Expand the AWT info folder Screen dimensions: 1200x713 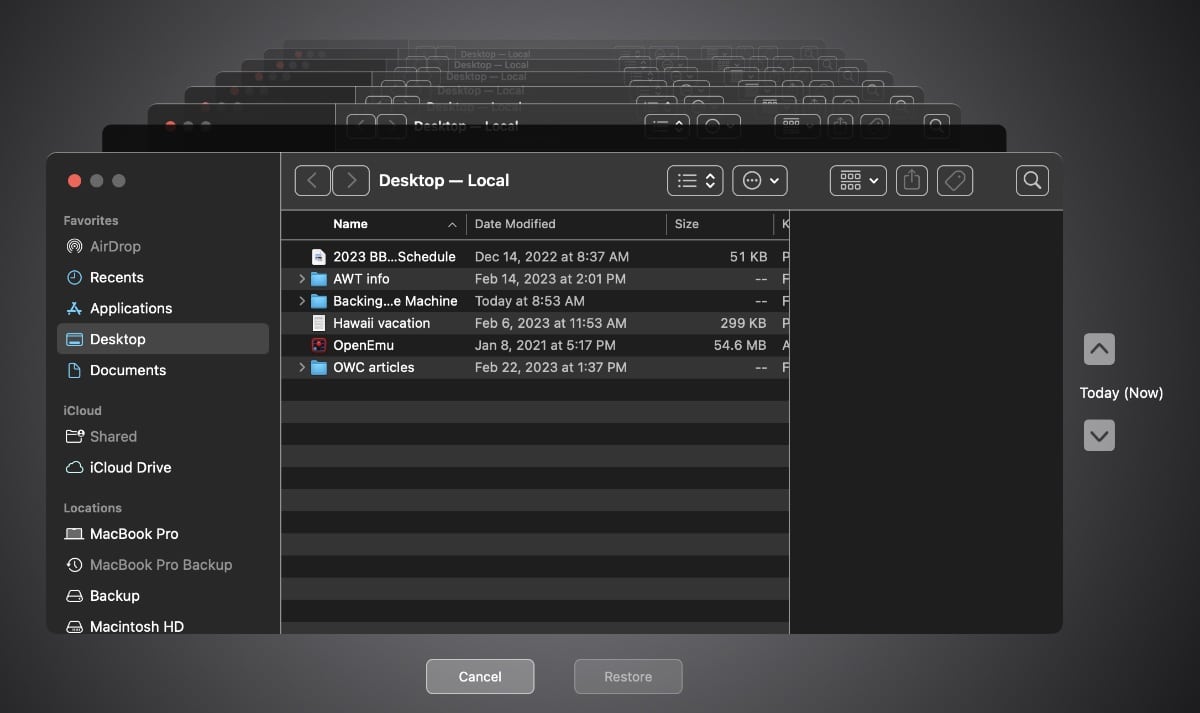point(302,279)
